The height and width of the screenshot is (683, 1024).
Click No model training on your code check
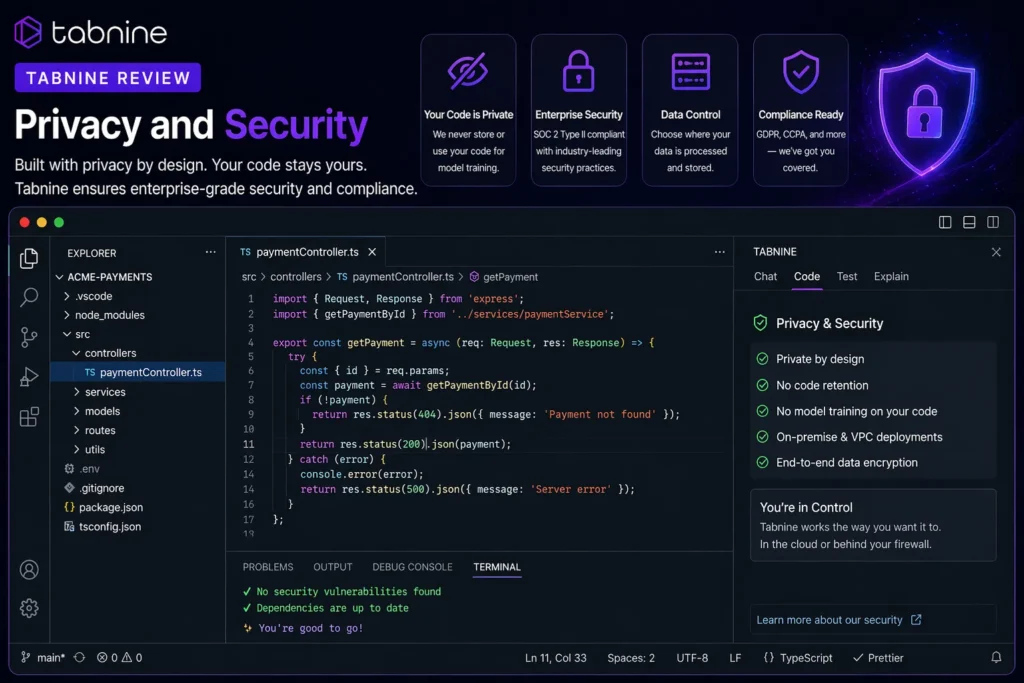pyautogui.click(x=762, y=411)
